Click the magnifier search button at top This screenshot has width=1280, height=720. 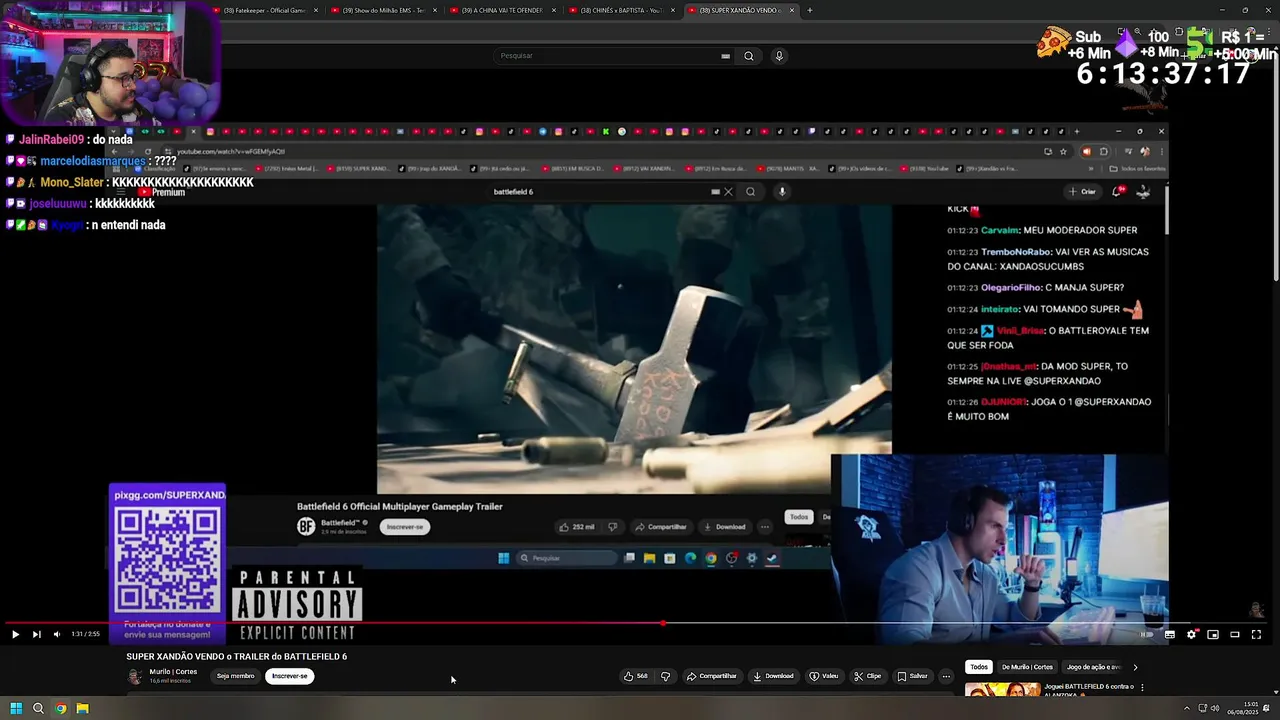coord(748,56)
